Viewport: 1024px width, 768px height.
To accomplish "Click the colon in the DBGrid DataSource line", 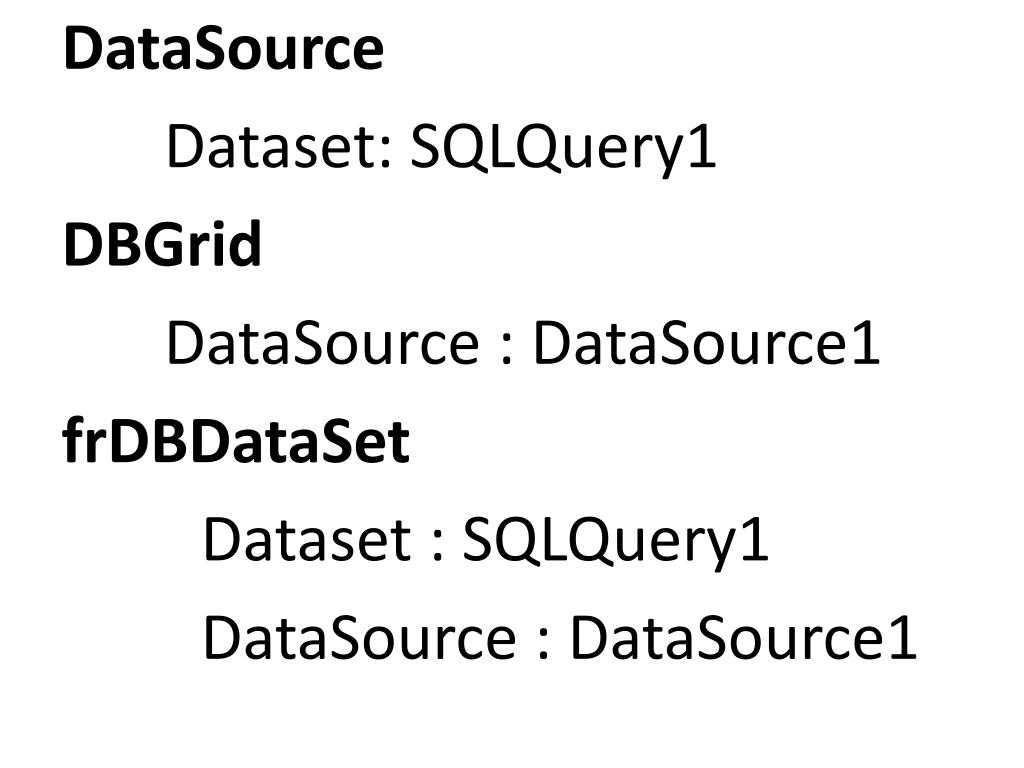I will [506, 349].
